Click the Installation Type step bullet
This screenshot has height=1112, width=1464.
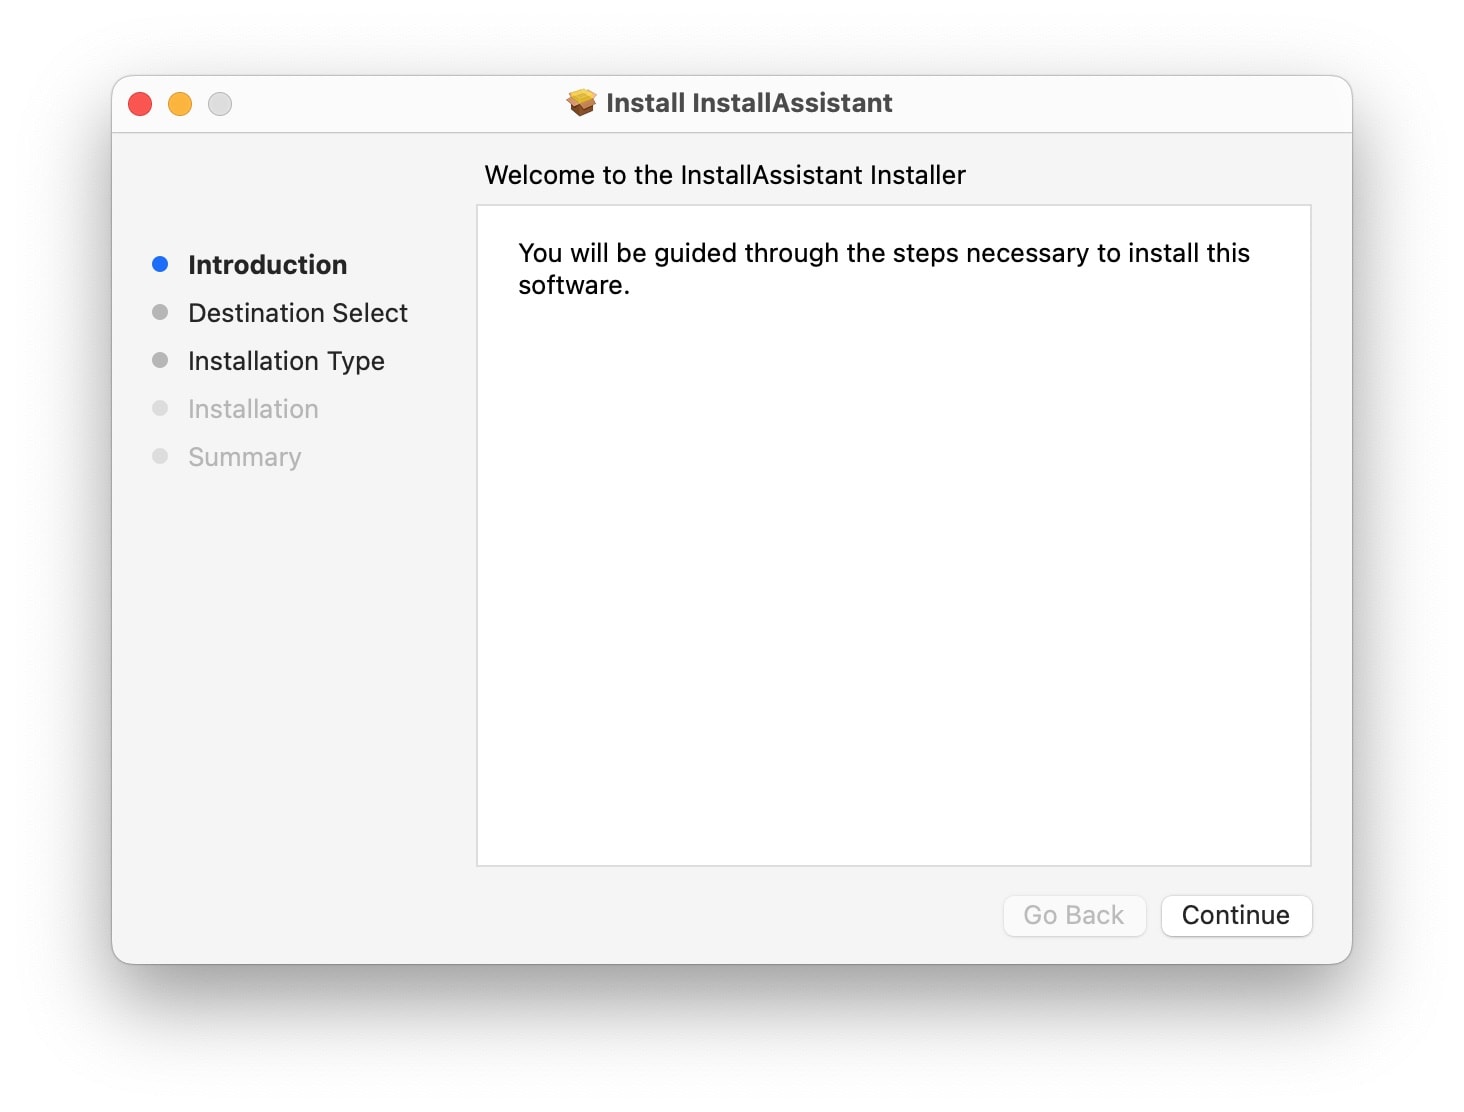coord(160,360)
